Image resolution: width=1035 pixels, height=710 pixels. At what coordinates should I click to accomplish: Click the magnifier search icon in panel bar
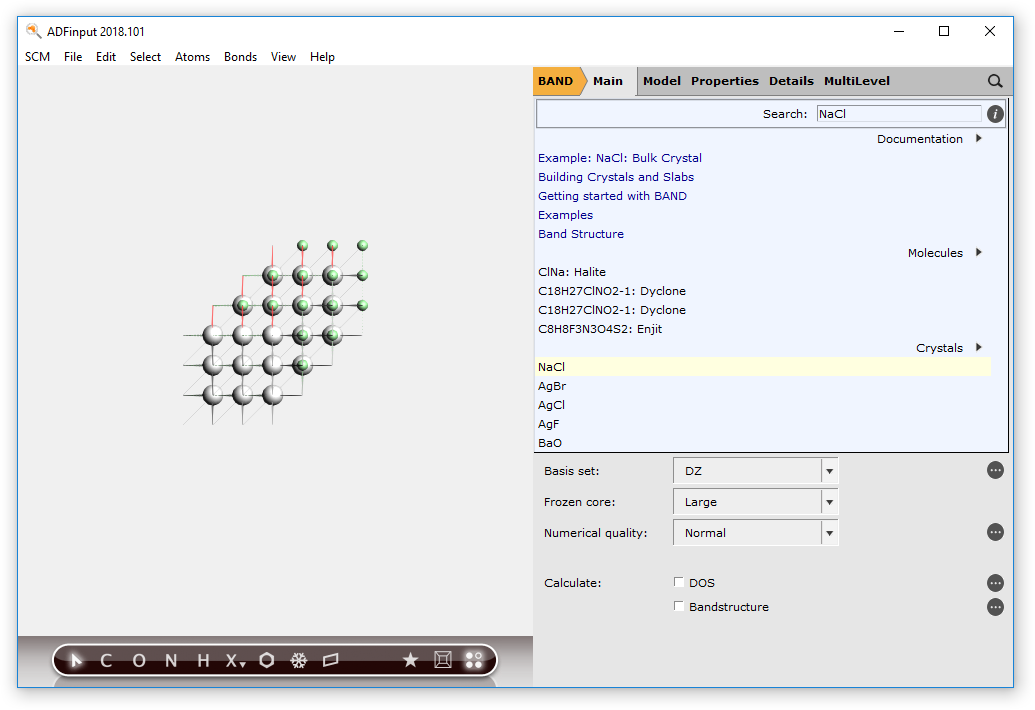coord(995,81)
